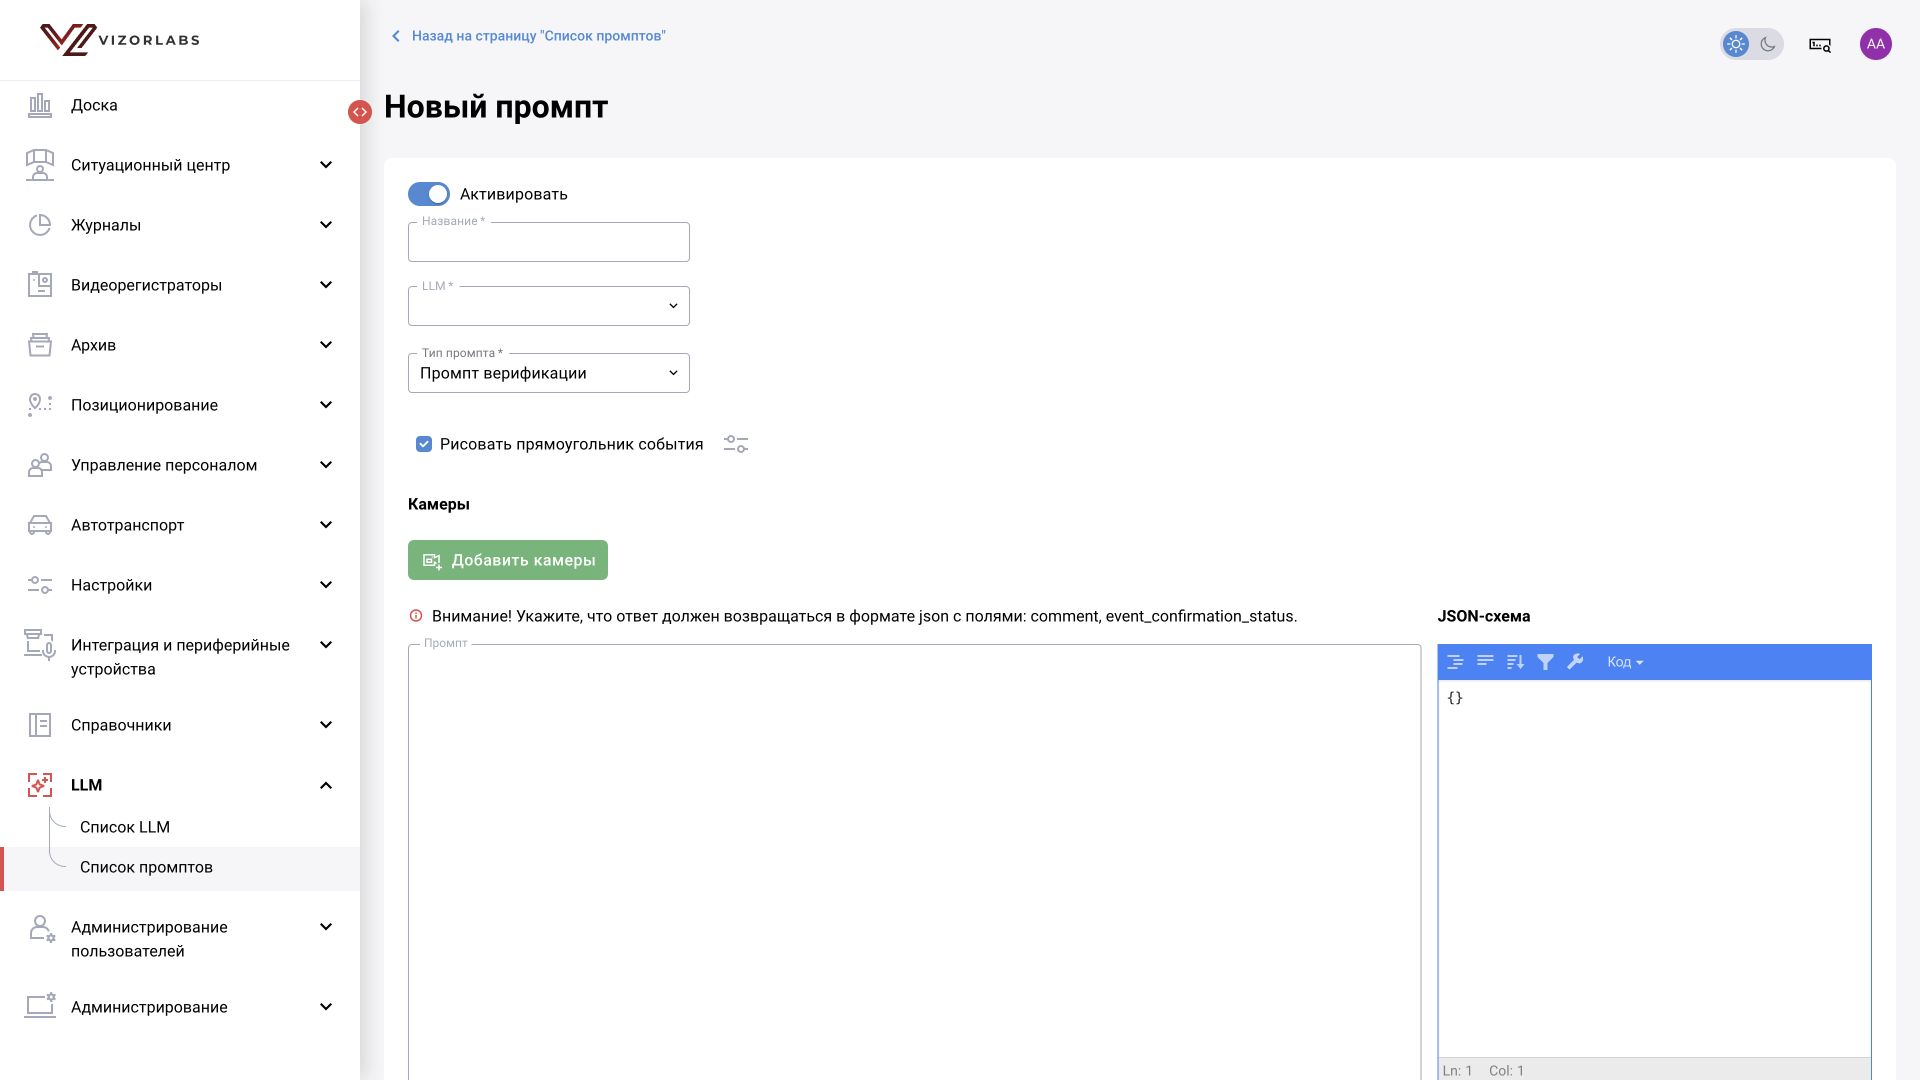The height and width of the screenshot is (1080, 1920).
Task: Collapse the LLM sidebar section
Action: pyautogui.click(x=326, y=785)
